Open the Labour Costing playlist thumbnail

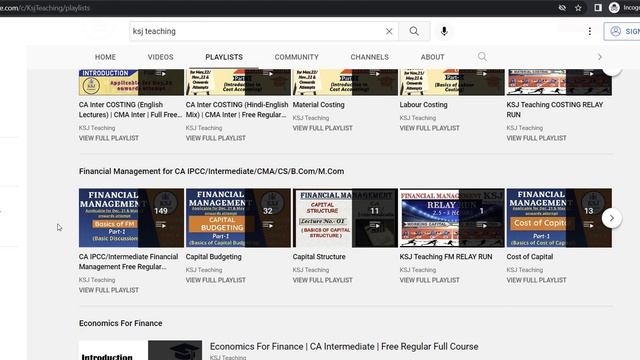click(x=452, y=82)
